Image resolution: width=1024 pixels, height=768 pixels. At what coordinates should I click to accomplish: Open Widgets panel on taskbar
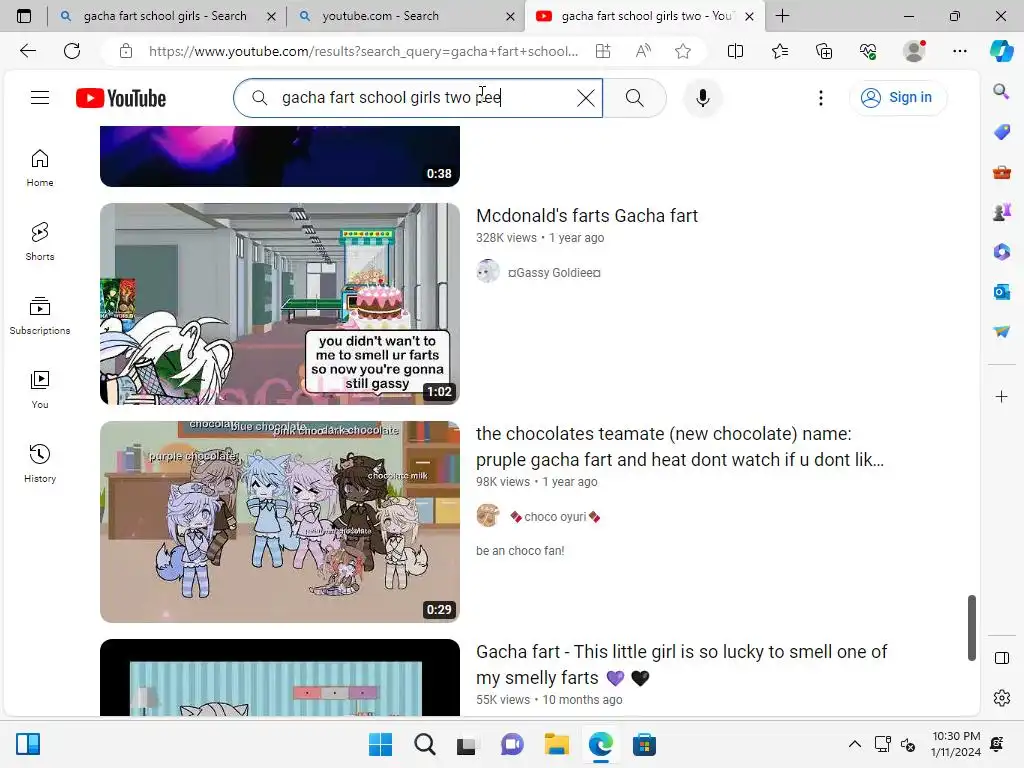(28, 744)
